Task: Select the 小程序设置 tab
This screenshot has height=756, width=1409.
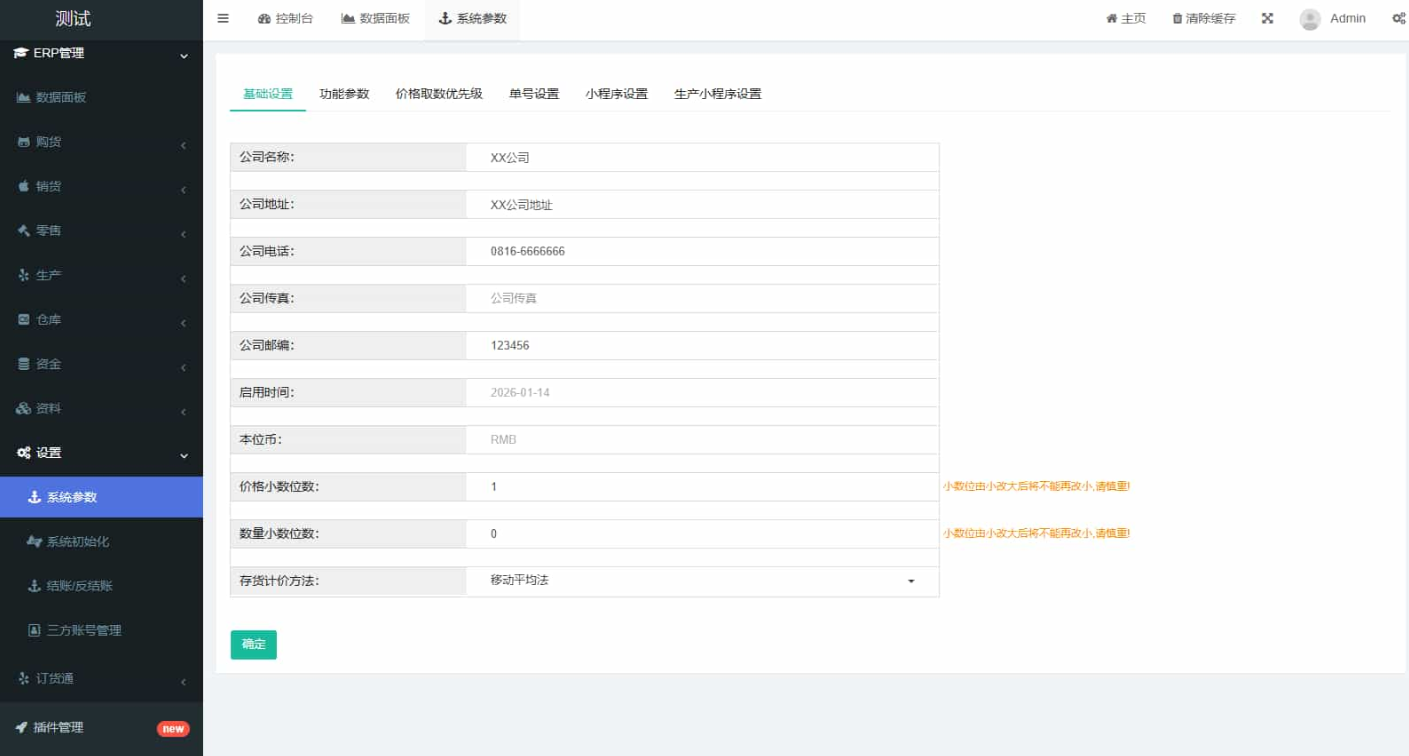Action: pyautogui.click(x=616, y=93)
